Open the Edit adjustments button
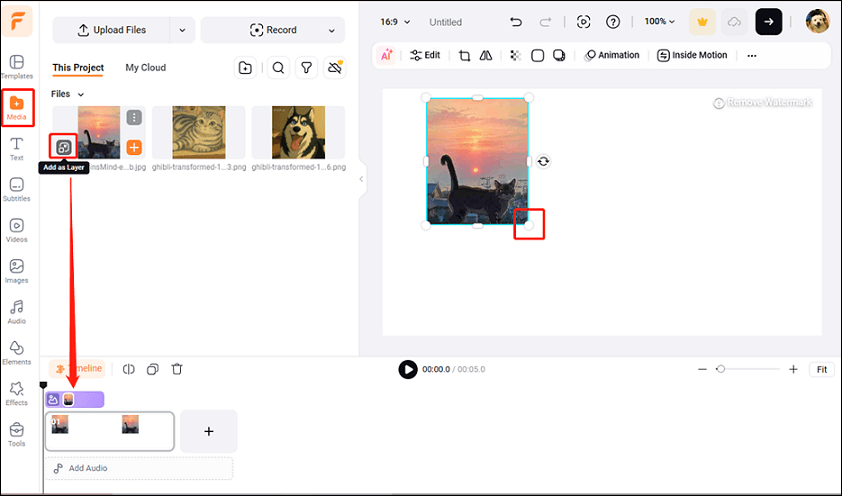 (x=425, y=55)
